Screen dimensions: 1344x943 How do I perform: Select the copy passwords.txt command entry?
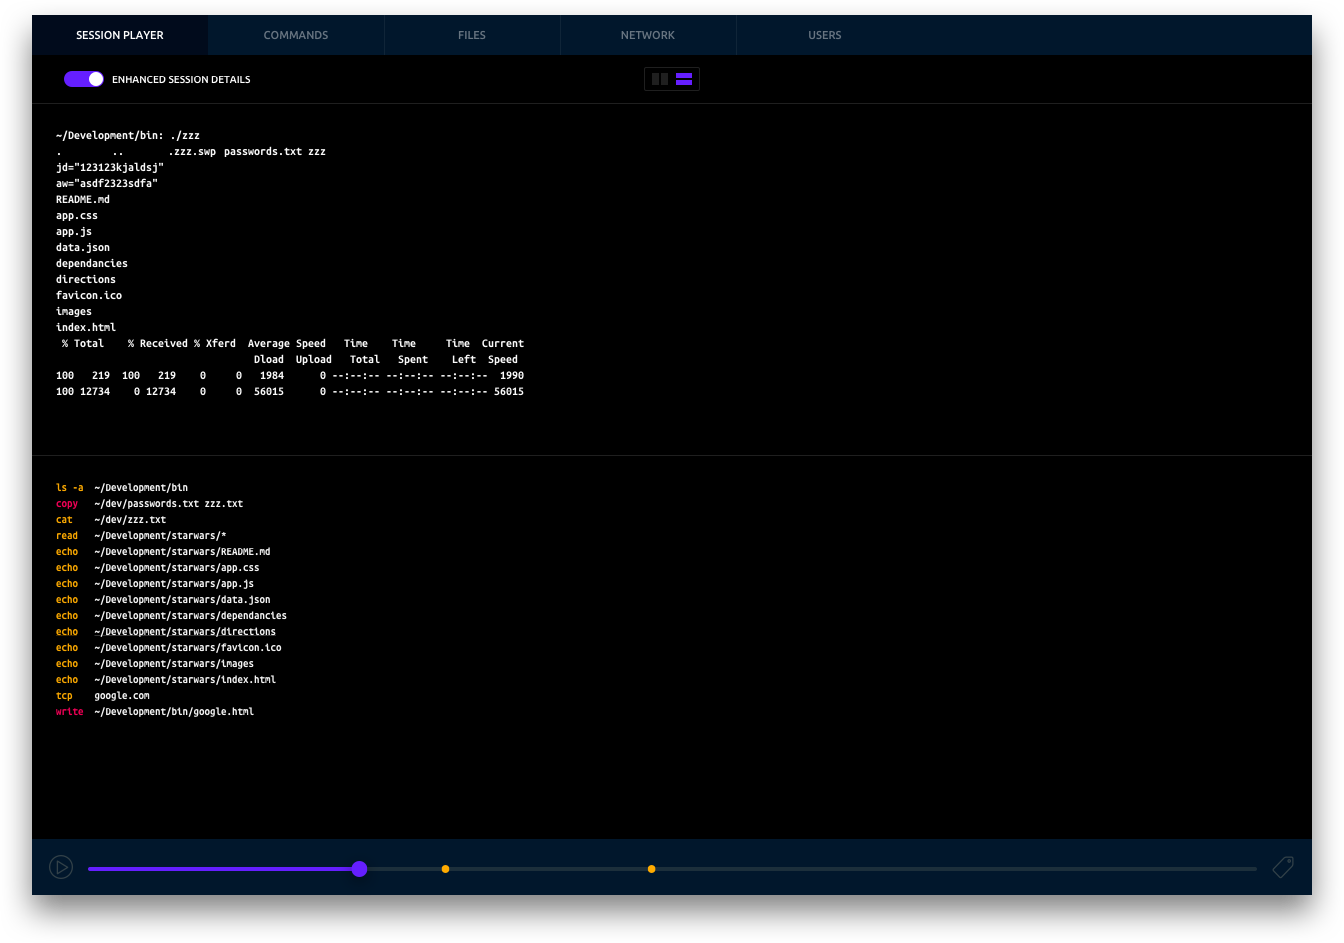click(150, 504)
